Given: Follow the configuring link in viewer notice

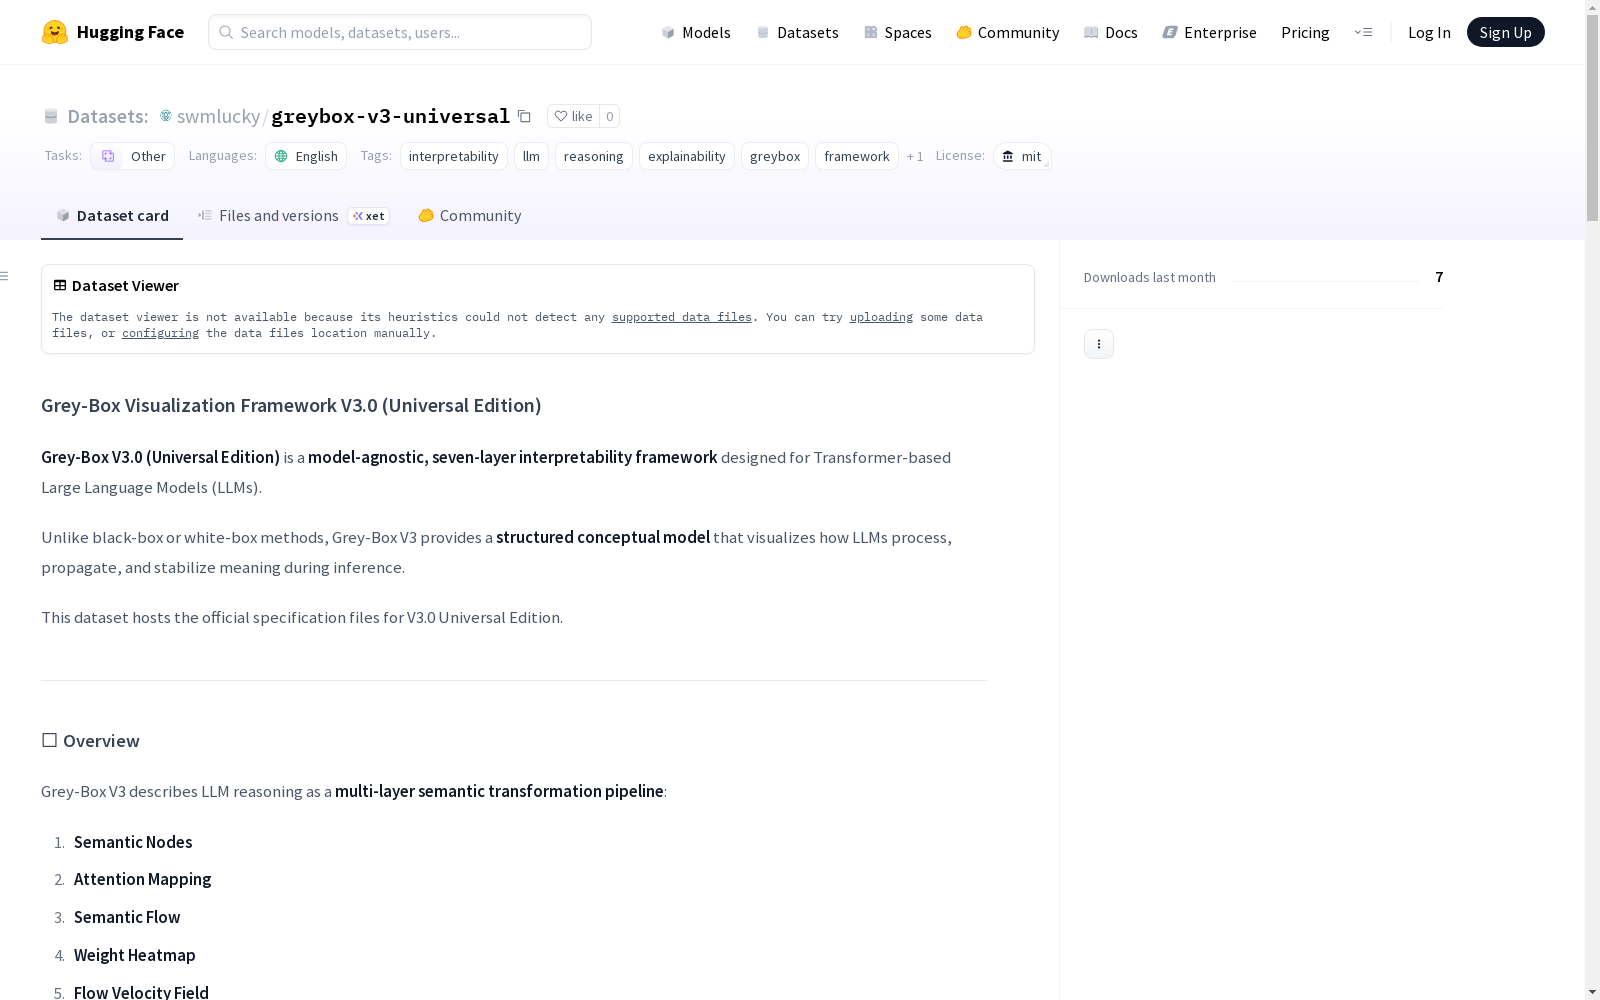Looking at the screenshot, I should click(160, 333).
